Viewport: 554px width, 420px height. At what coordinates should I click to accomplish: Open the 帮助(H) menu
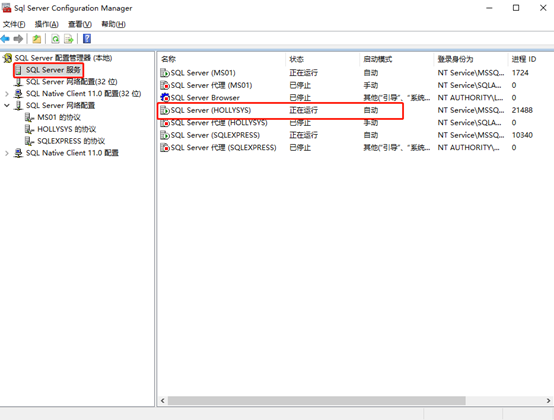(113, 24)
